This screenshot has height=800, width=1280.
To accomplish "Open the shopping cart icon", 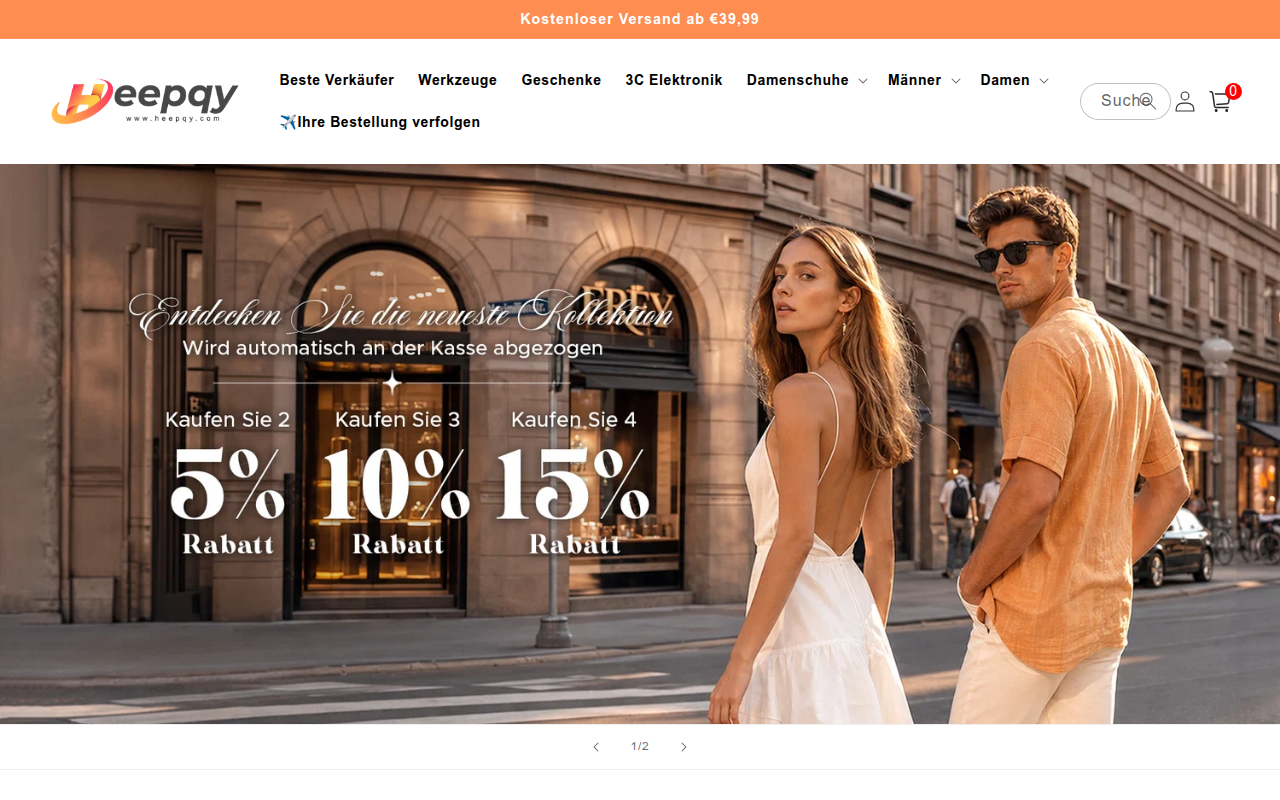I will tap(1220, 101).
